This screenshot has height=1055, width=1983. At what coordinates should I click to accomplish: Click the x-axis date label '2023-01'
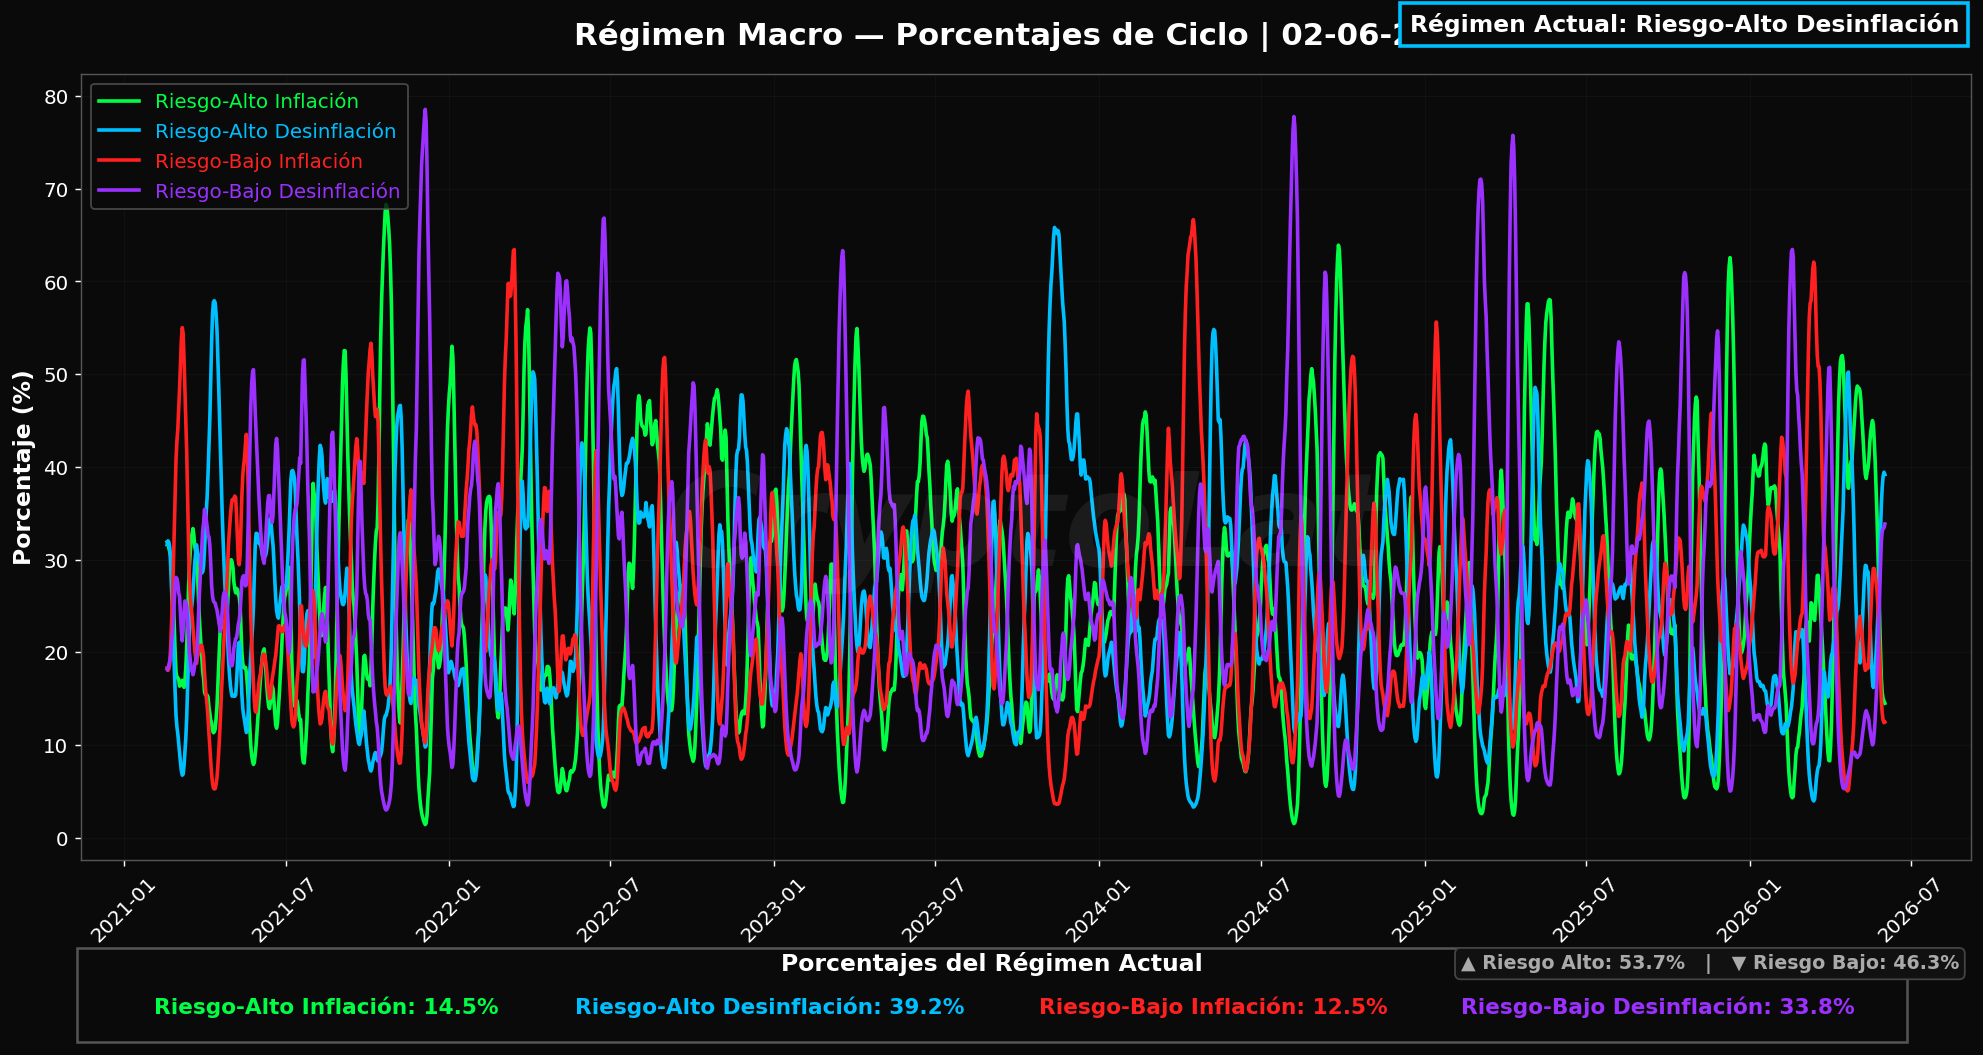(773, 910)
